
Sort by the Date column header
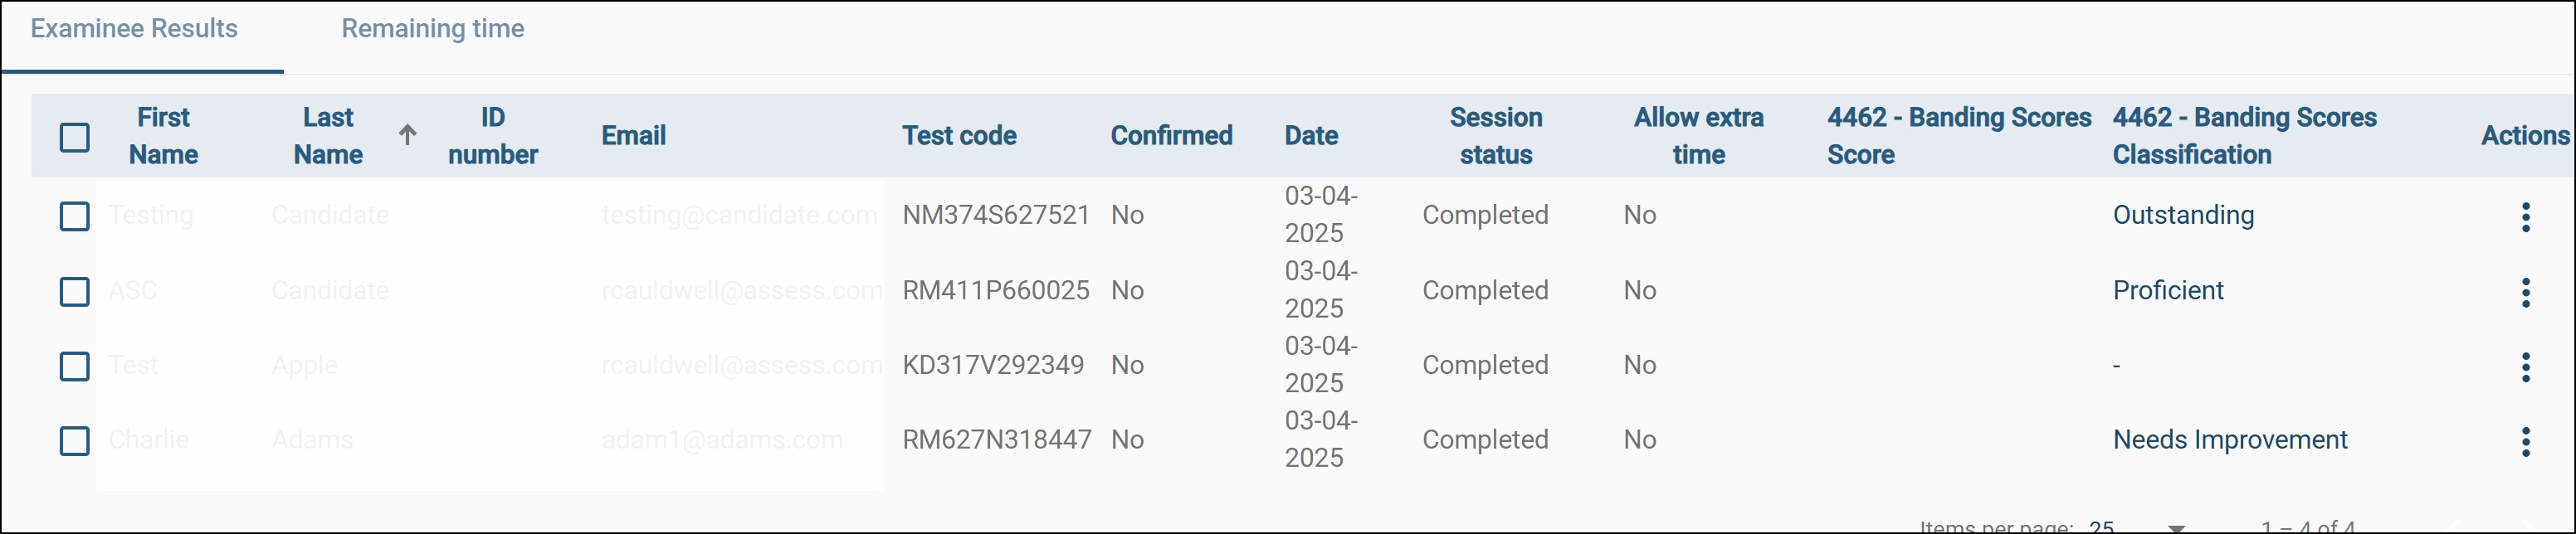point(1311,136)
